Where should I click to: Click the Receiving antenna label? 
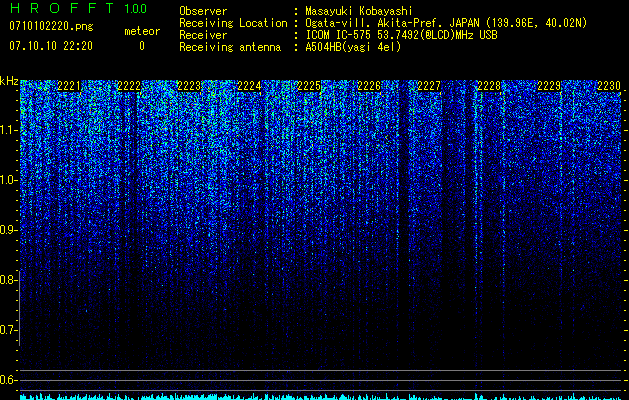230,47
